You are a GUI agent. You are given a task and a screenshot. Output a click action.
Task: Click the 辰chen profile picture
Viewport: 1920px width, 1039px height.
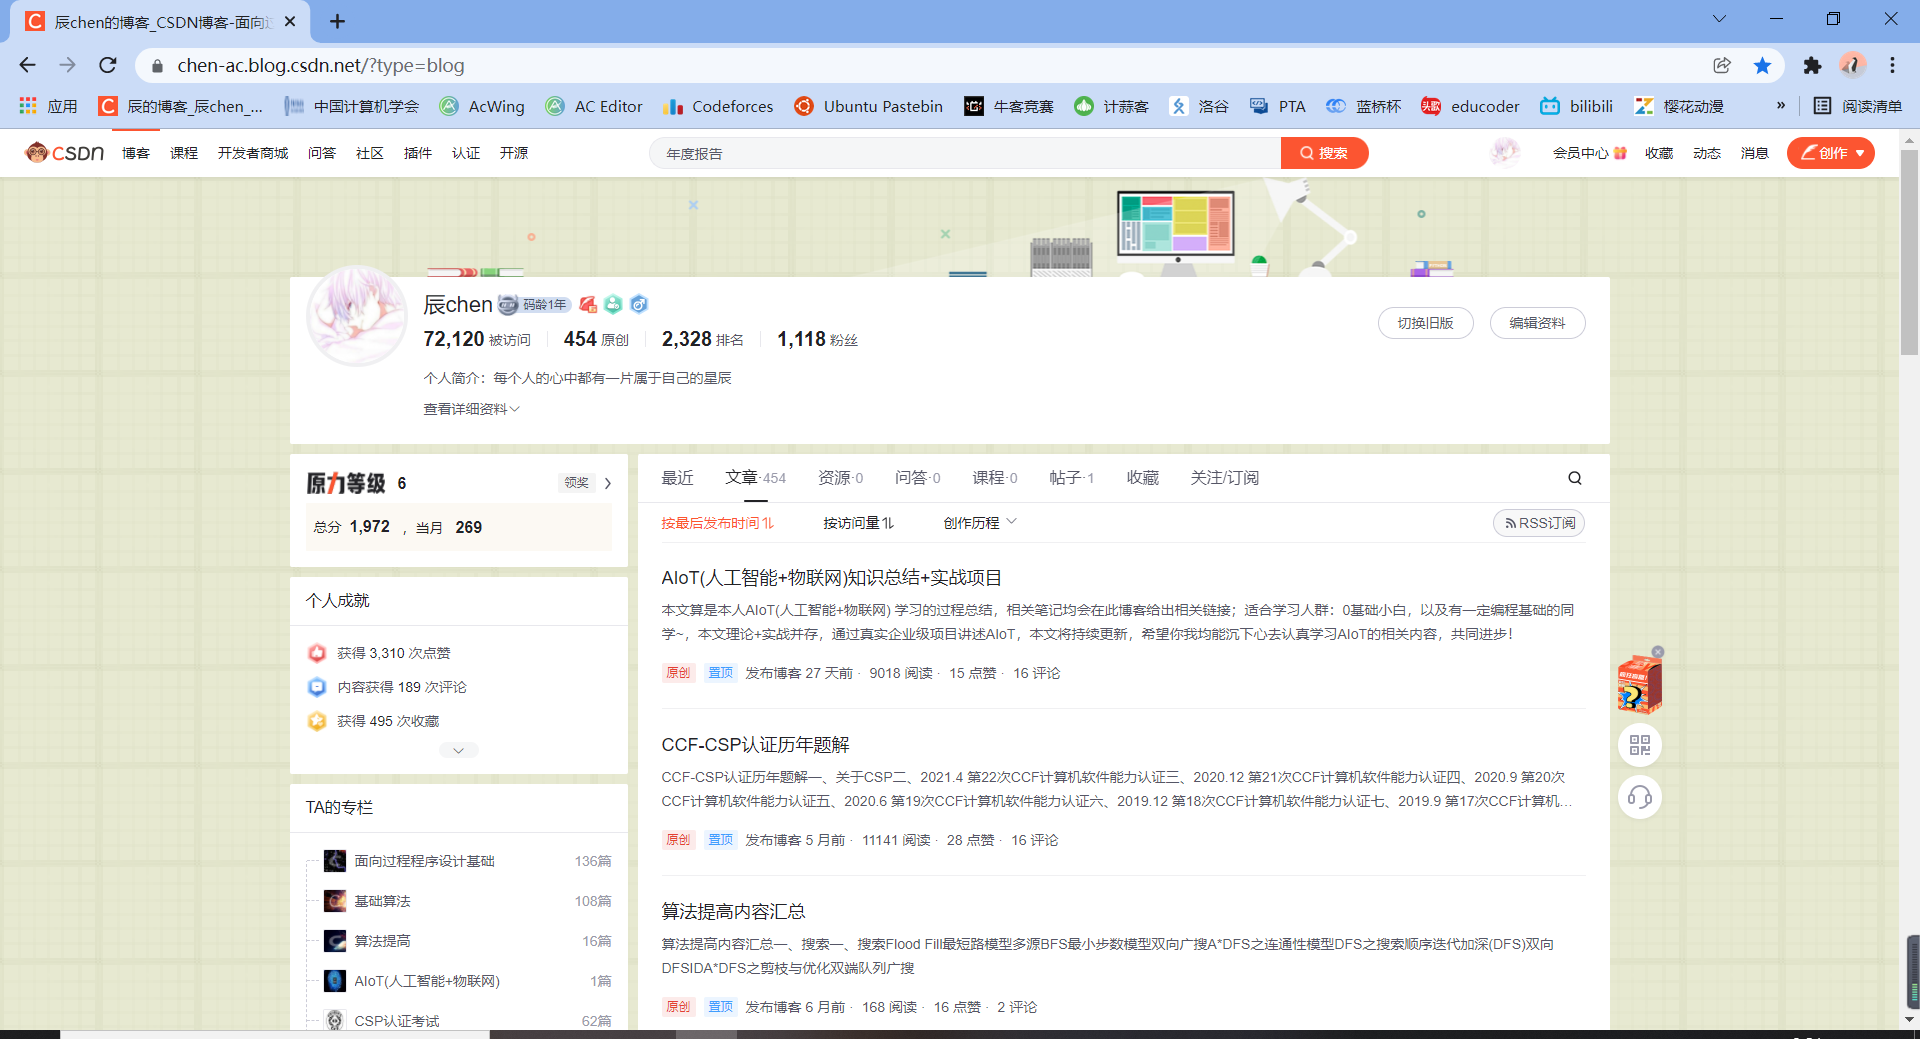357,316
